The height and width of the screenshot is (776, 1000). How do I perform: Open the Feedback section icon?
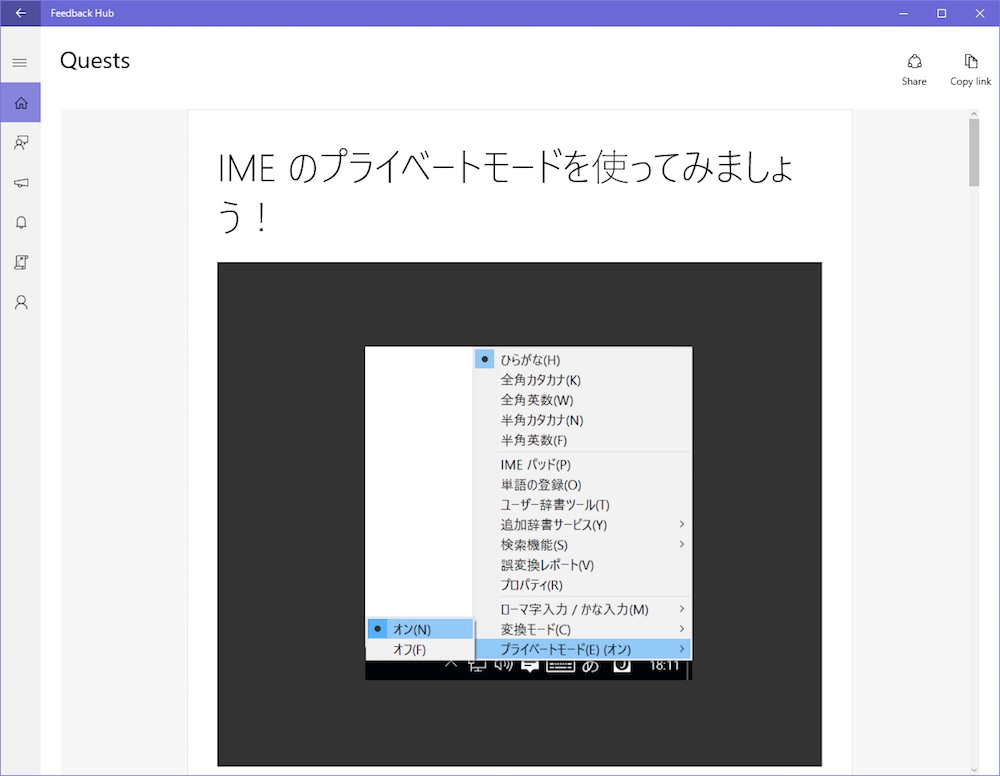click(20, 142)
